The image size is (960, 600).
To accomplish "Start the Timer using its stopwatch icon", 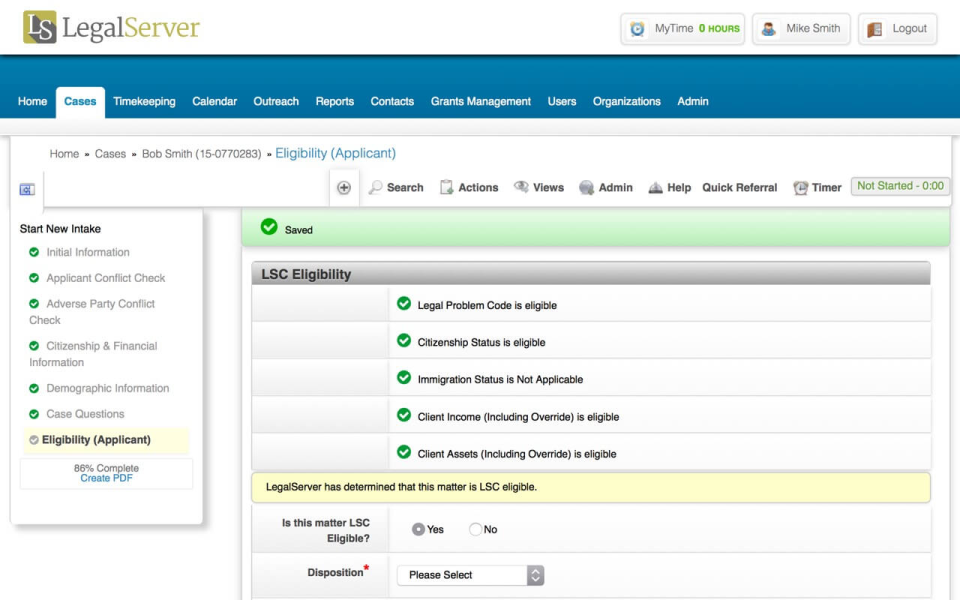I will [799, 187].
